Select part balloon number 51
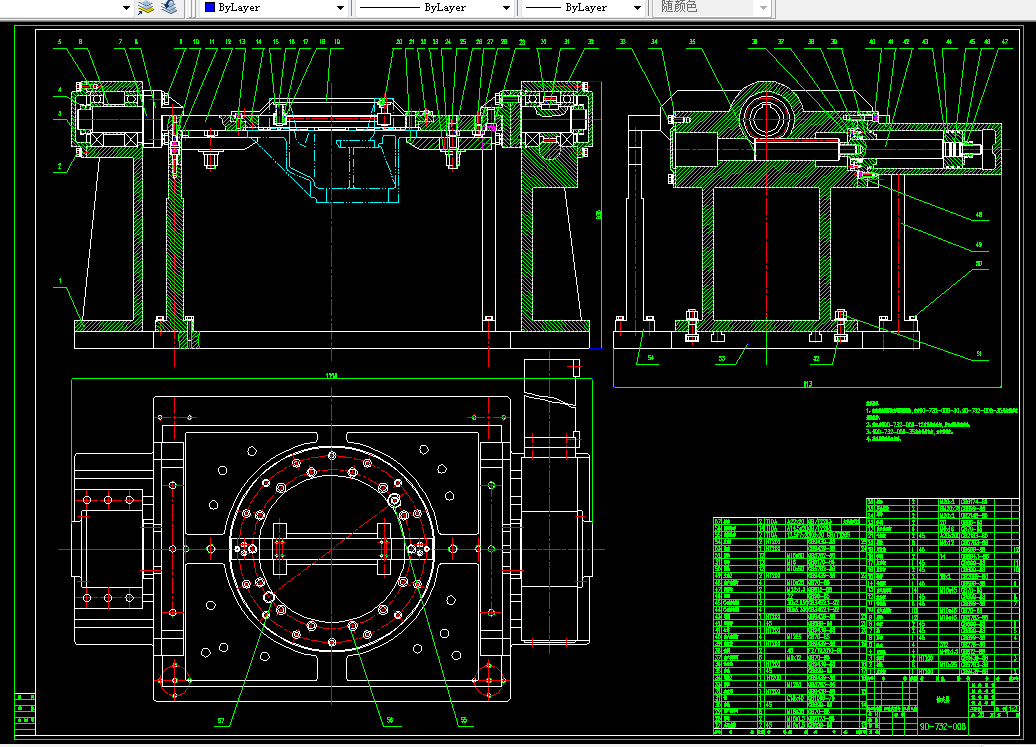Viewport: 1036px width, 747px height. click(979, 354)
